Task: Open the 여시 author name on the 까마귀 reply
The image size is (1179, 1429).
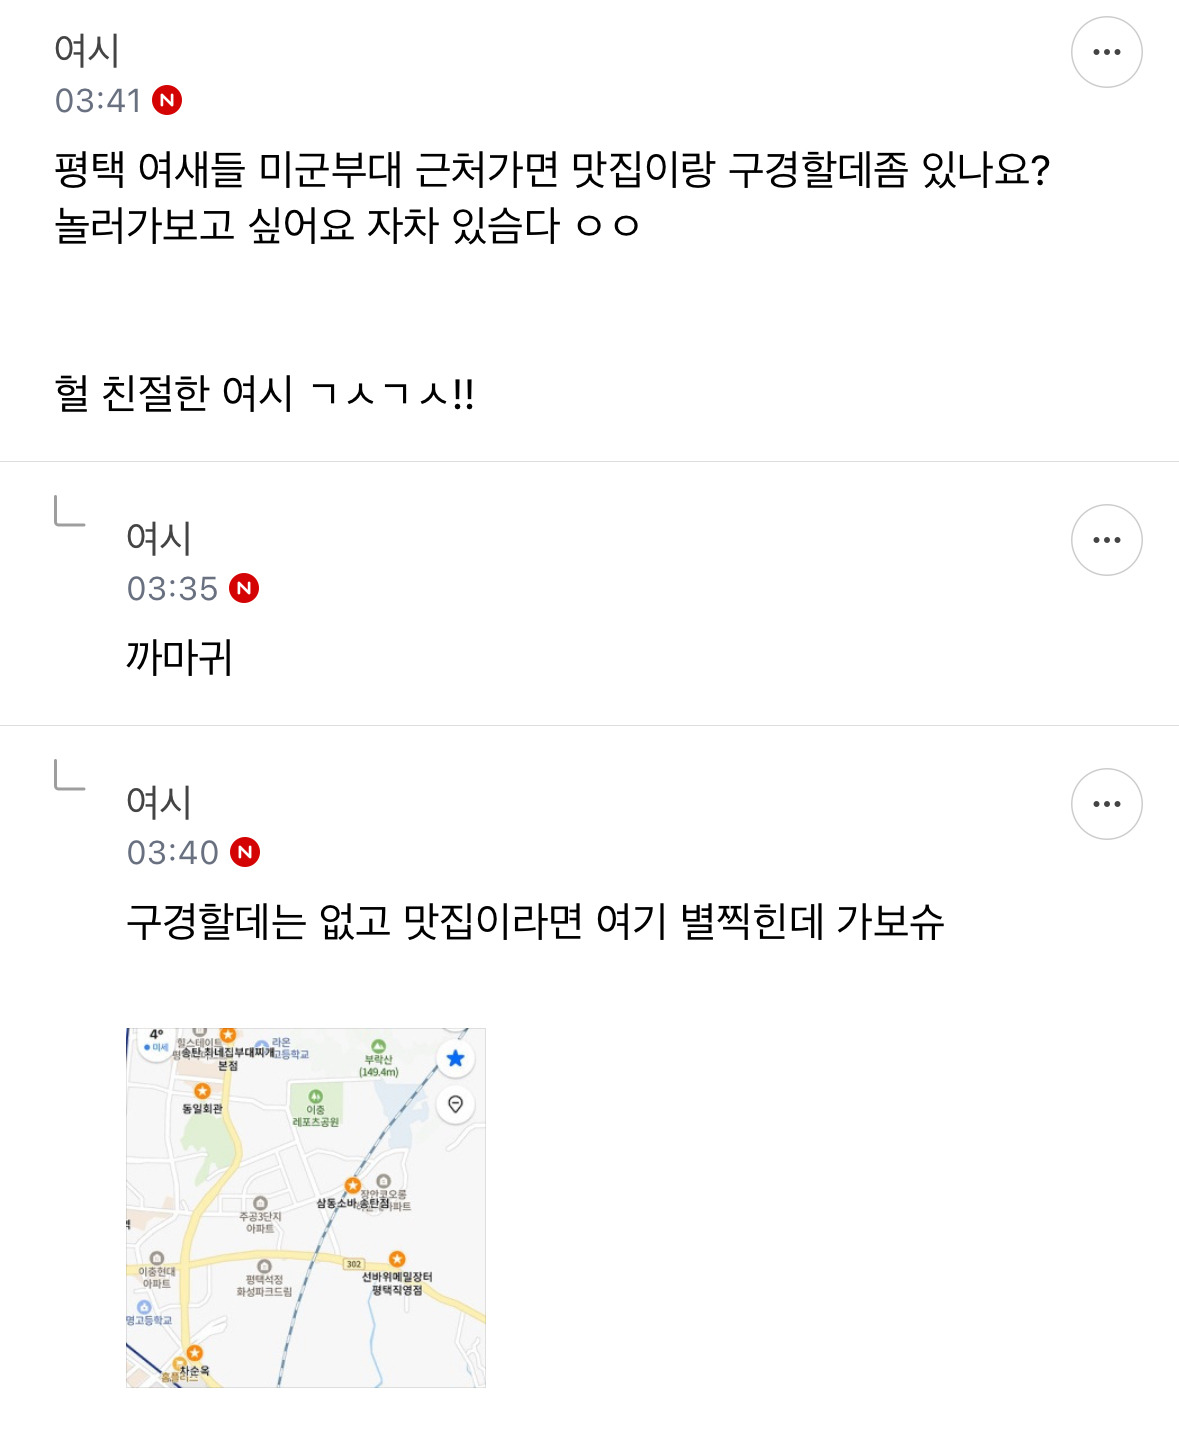Action: [x=159, y=538]
